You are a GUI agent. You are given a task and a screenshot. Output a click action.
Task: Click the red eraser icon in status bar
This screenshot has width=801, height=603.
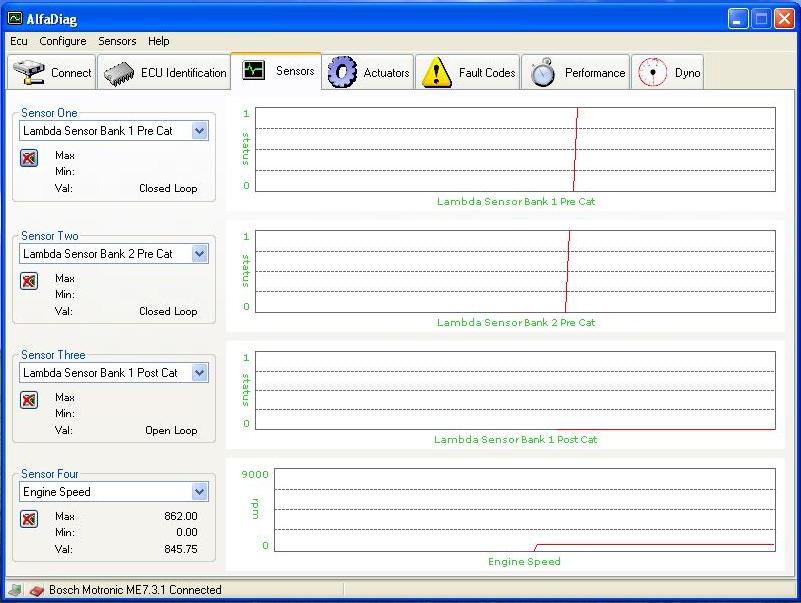coord(36,590)
